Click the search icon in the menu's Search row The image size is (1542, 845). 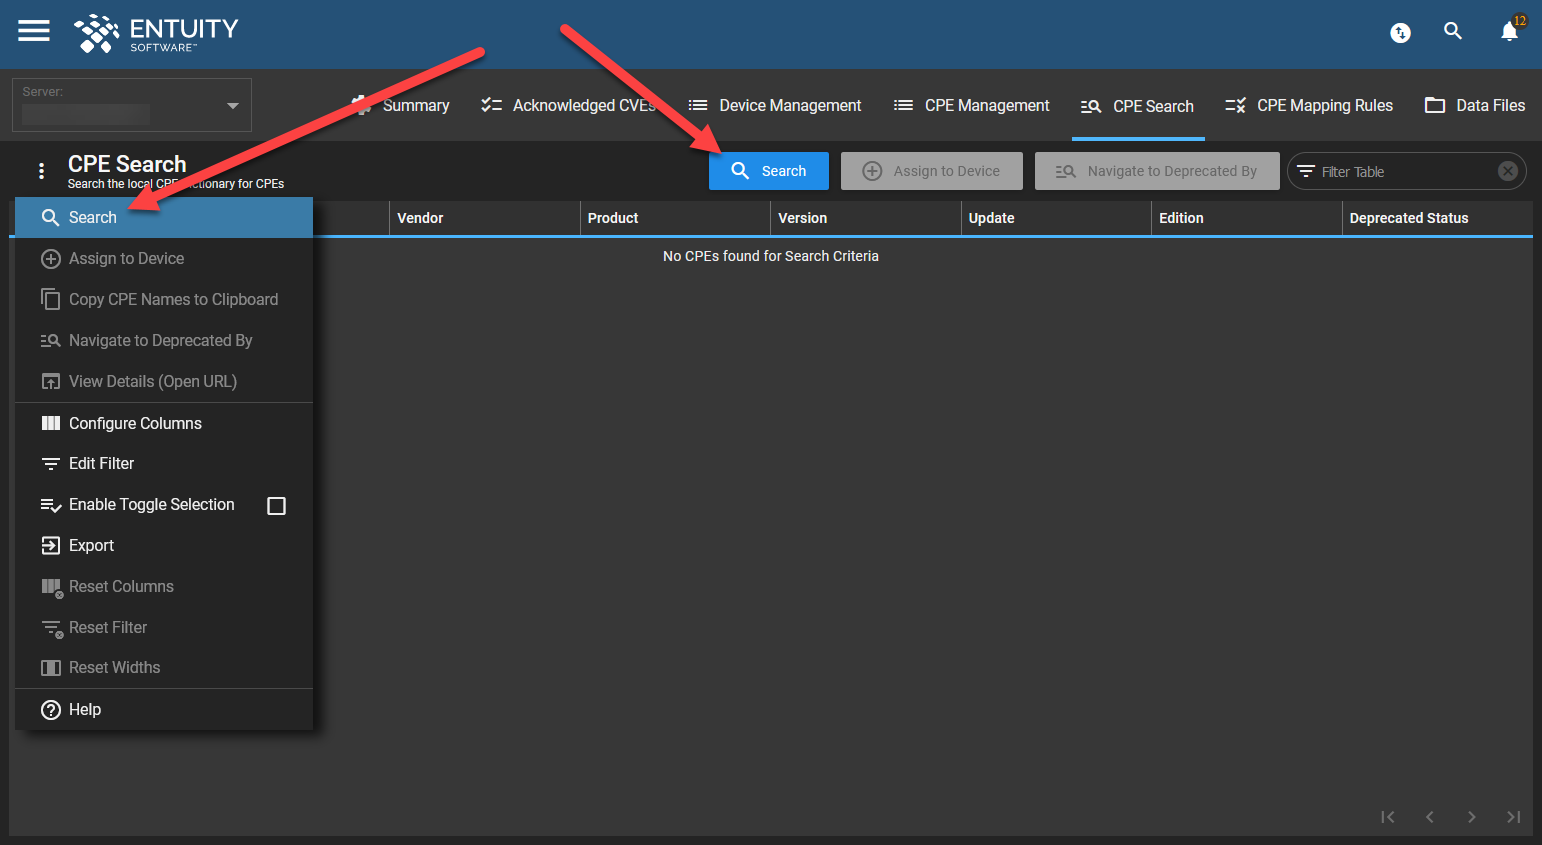coord(51,217)
